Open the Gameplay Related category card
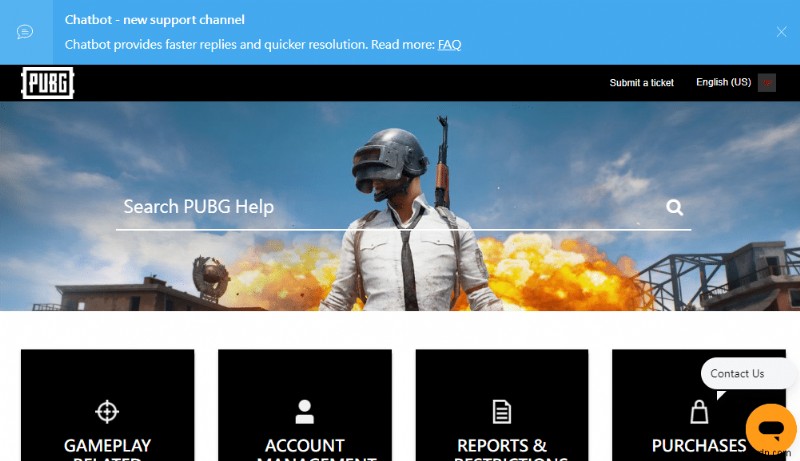 point(108,405)
